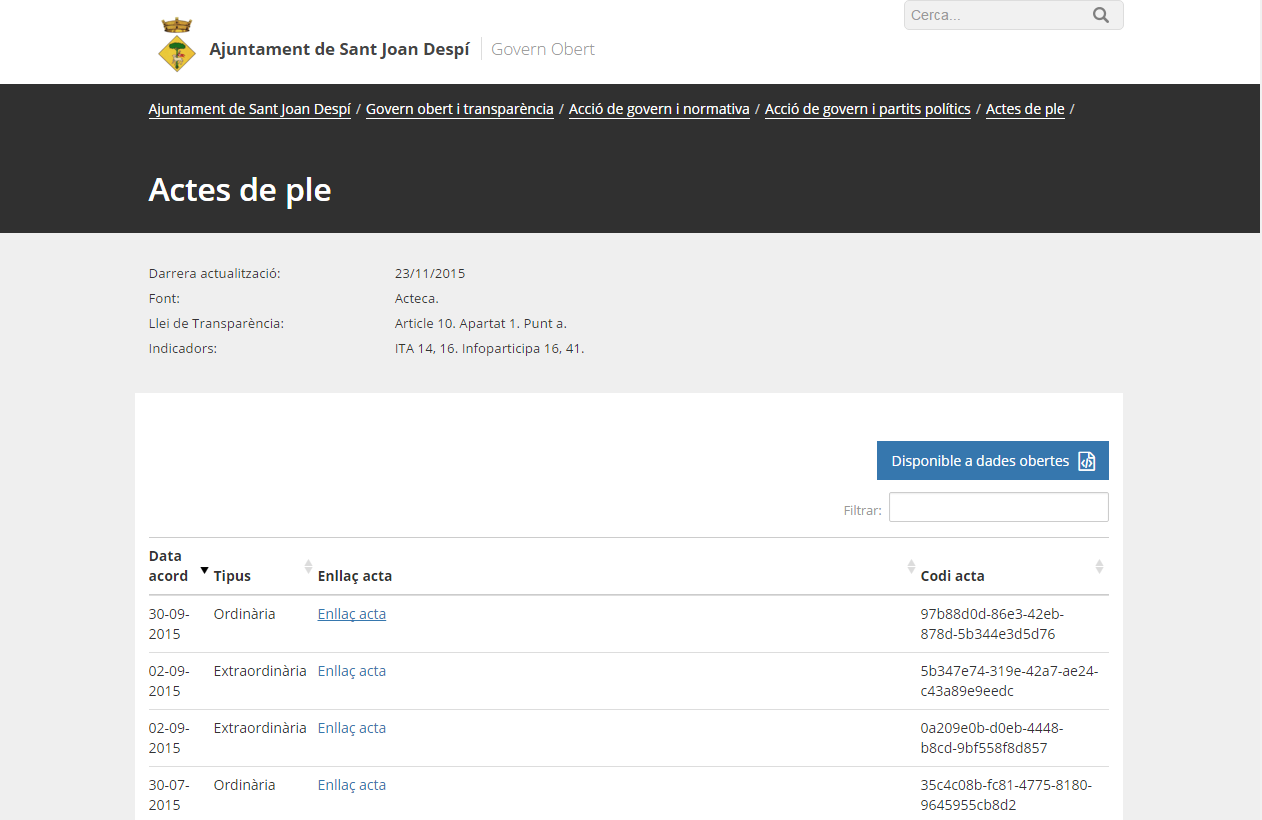Sort by Codi acta column arrows
Image resolution: width=1262 pixels, height=820 pixels.
coord(1099,567)
